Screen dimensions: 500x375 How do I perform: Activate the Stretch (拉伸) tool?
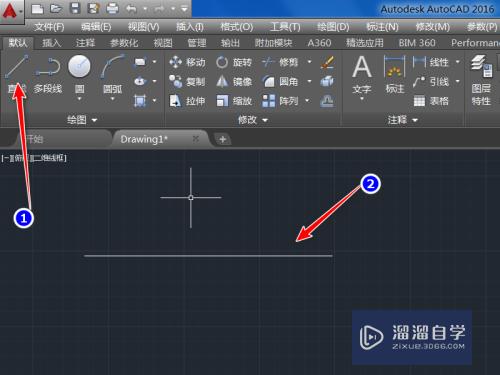[x=187, y=101]
